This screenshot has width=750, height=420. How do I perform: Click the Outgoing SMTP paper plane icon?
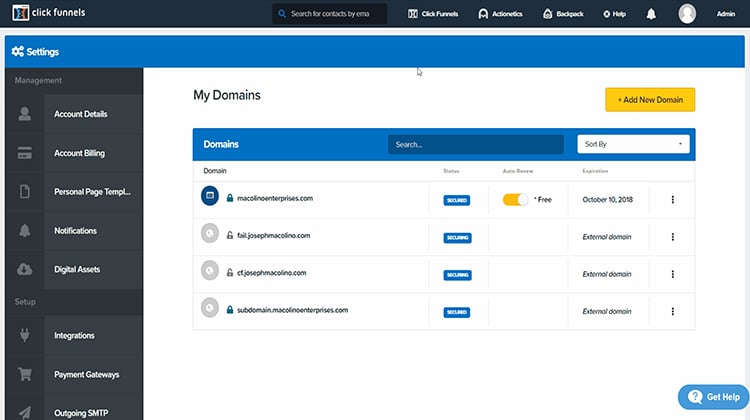point(24,410)
